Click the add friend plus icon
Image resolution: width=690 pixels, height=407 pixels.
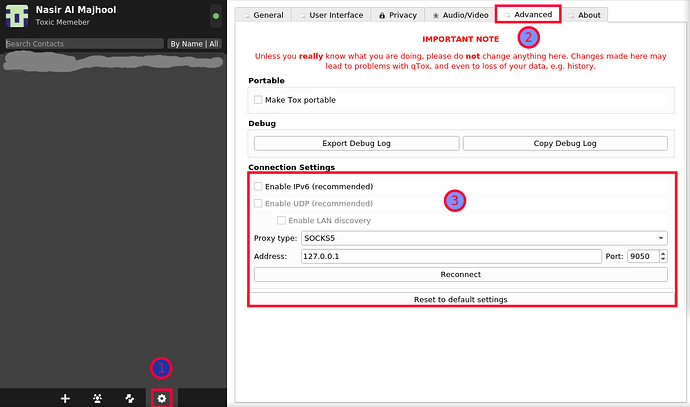65,398
